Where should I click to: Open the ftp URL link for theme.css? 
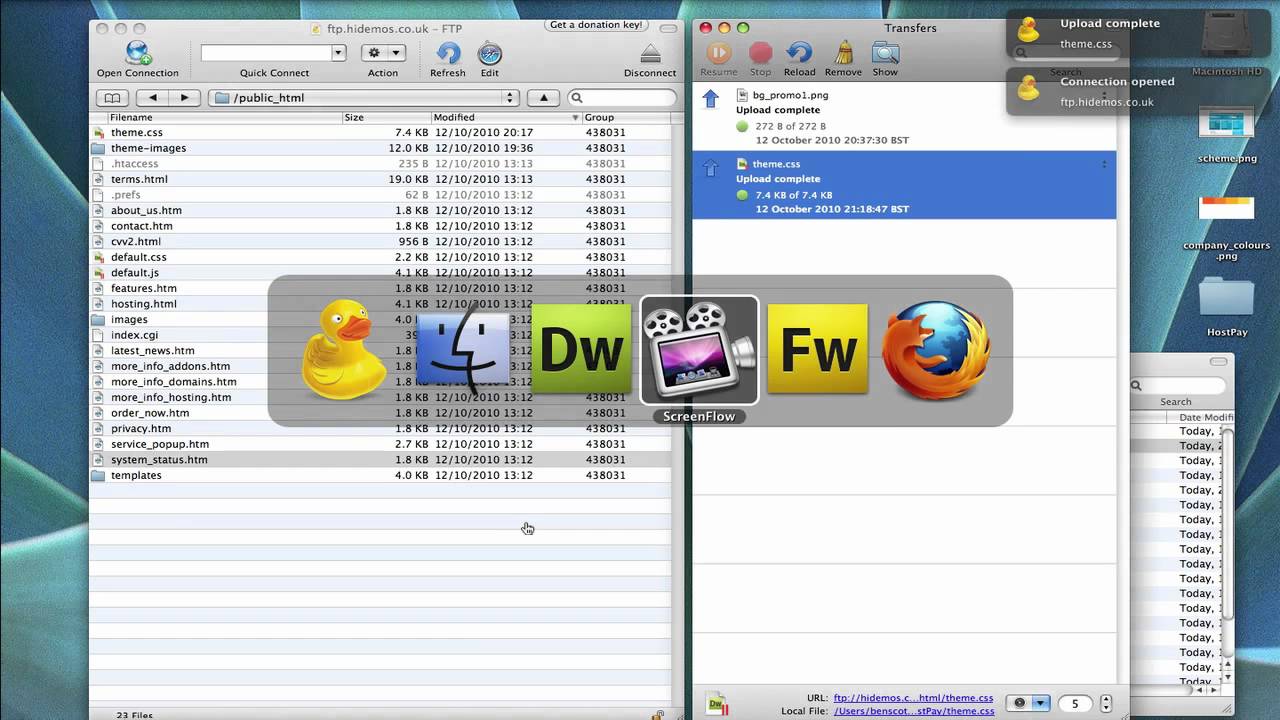pyautogui.click(x=913, y=698)
